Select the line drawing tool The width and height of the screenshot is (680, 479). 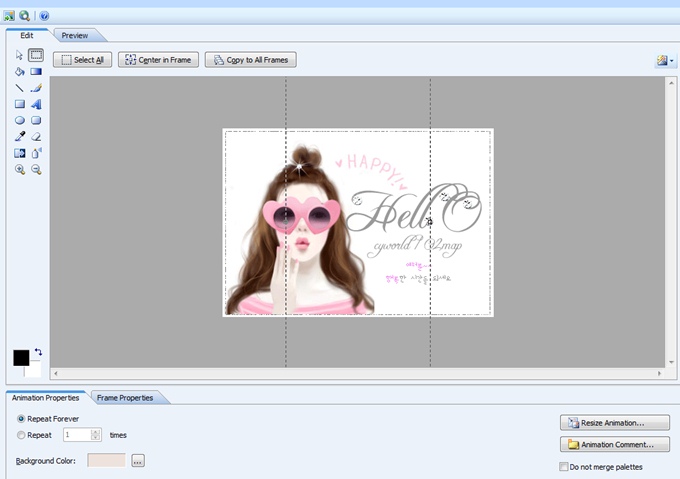coord(20,88)
